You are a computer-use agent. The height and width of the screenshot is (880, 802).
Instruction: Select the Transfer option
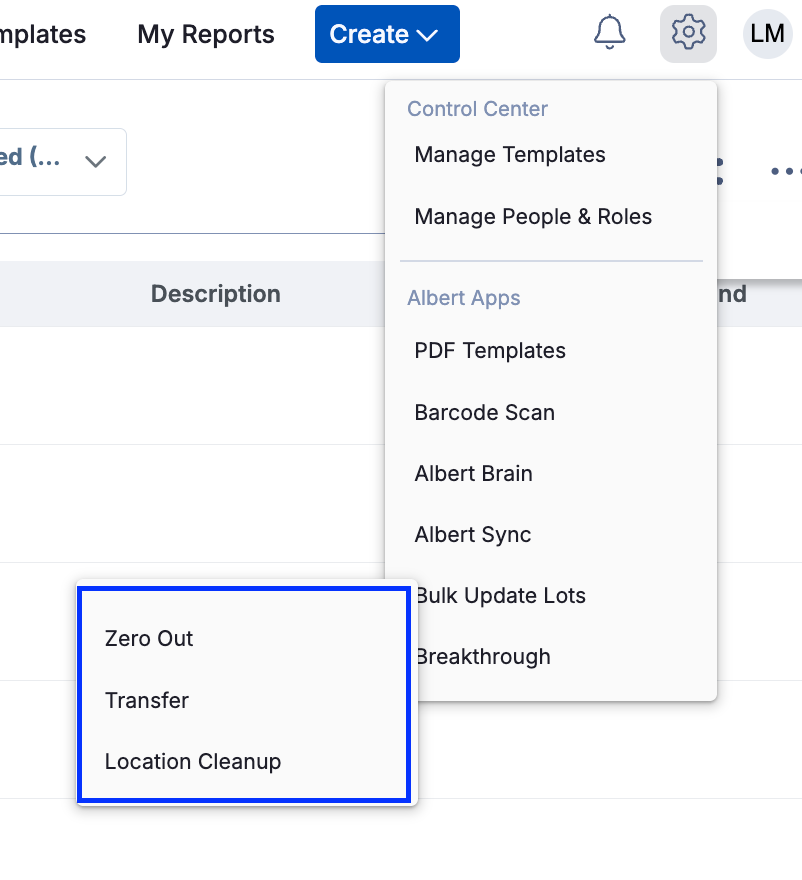pyautogui.click(x=147, y=701)
